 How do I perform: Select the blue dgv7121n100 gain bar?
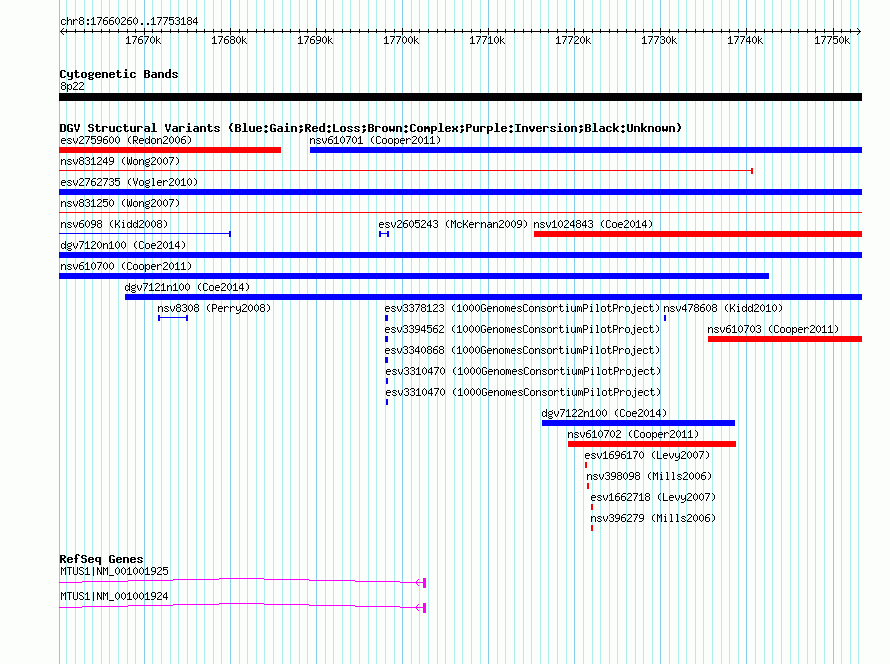point(493,297)
